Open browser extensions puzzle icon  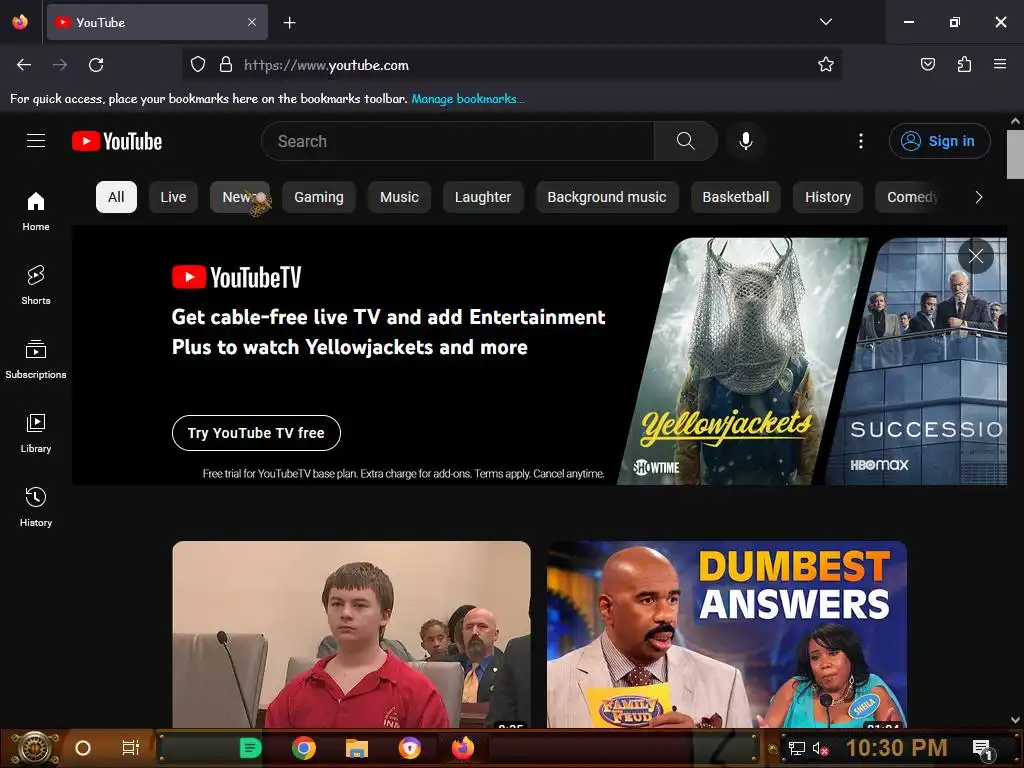(x=964, y=64)
